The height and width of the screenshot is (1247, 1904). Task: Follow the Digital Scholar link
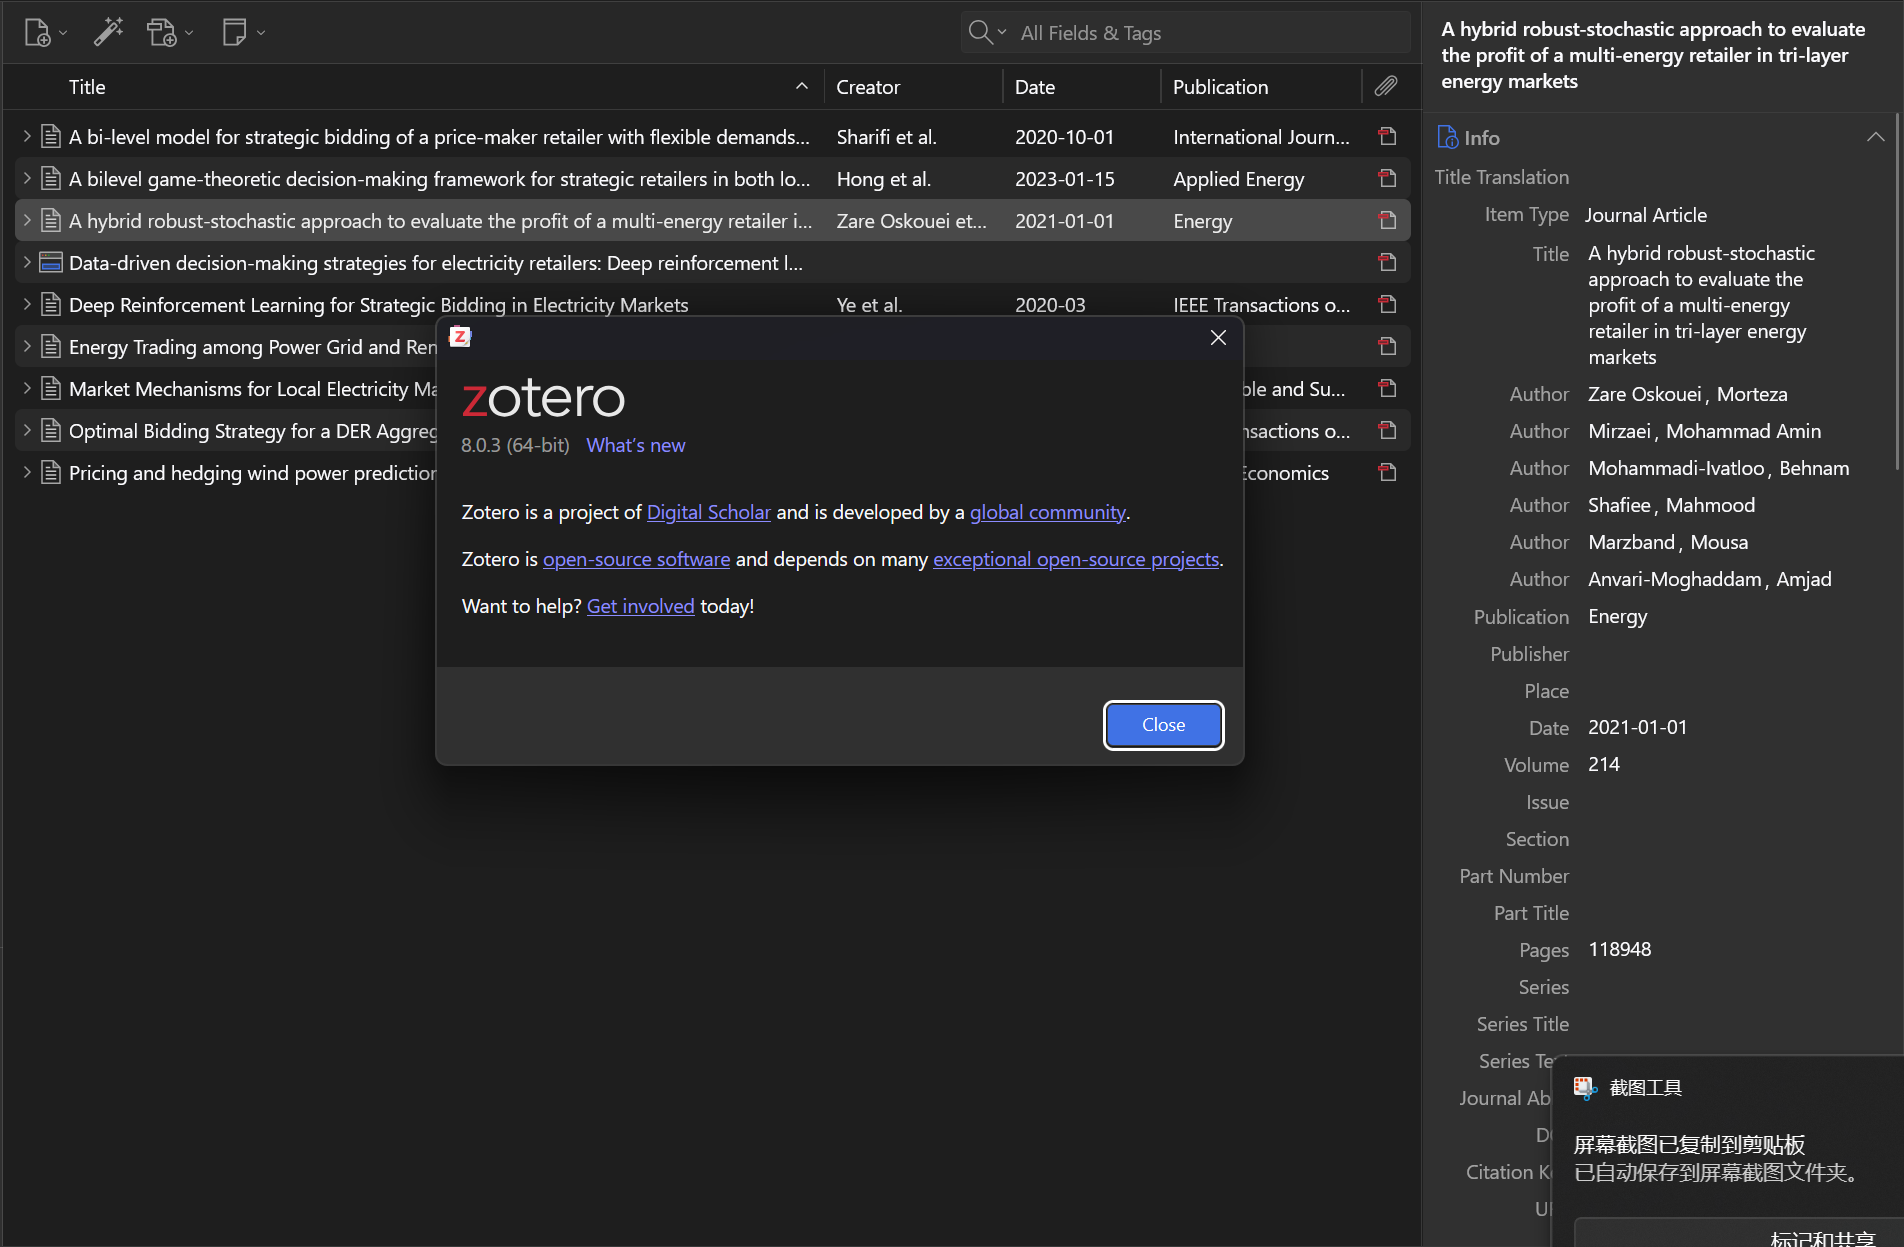click(709, 512)
